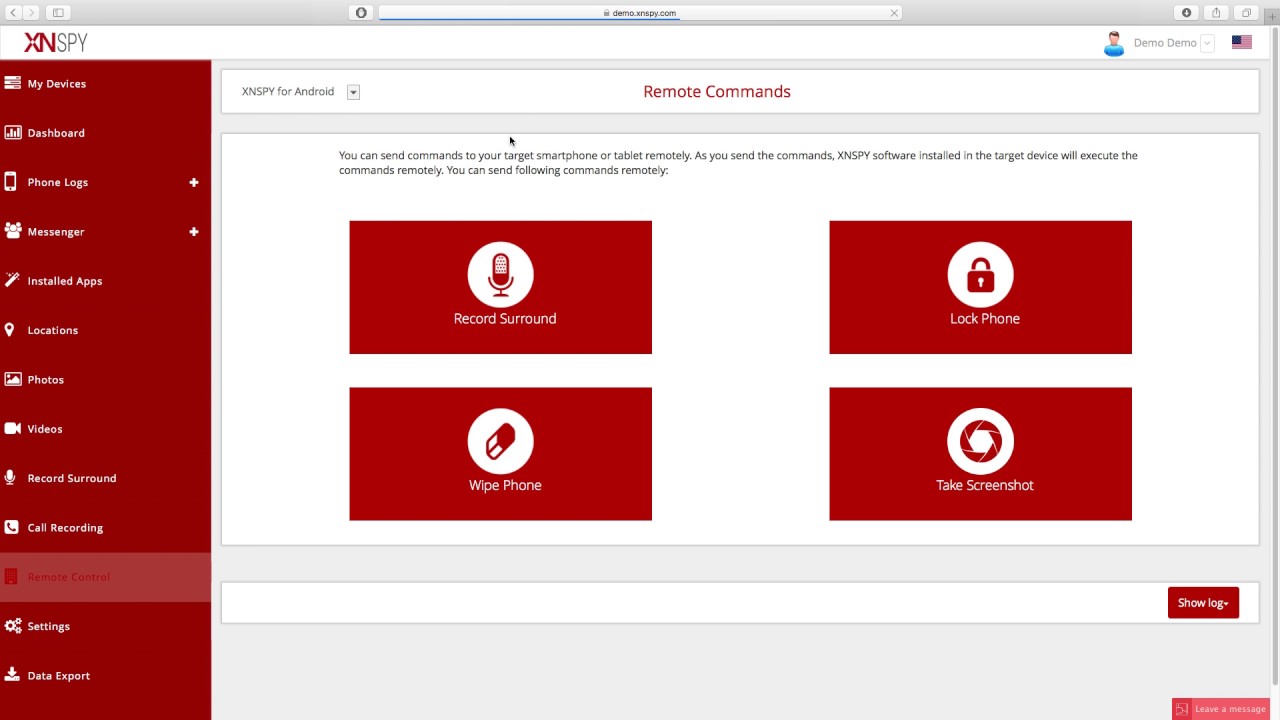The height and width of the screenshot is (720, 1280).
Task: Click the Photos picture icon
Action: [x=12, y=379]
